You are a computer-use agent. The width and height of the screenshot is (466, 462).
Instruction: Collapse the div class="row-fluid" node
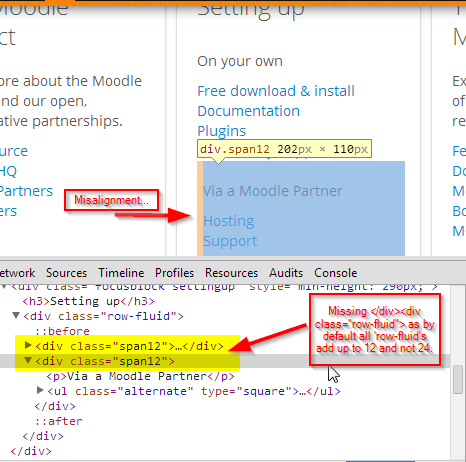pyautogui.click(x=16, y=315)
